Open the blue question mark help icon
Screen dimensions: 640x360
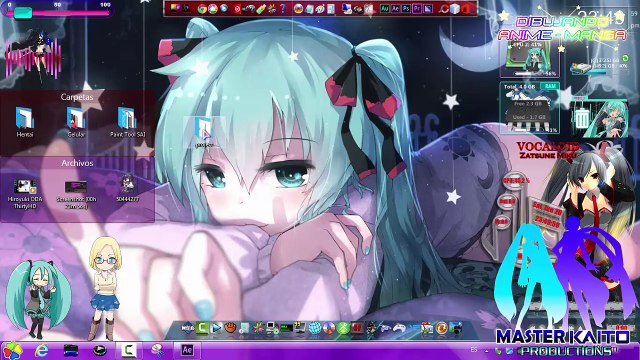[x=282, y=8]
